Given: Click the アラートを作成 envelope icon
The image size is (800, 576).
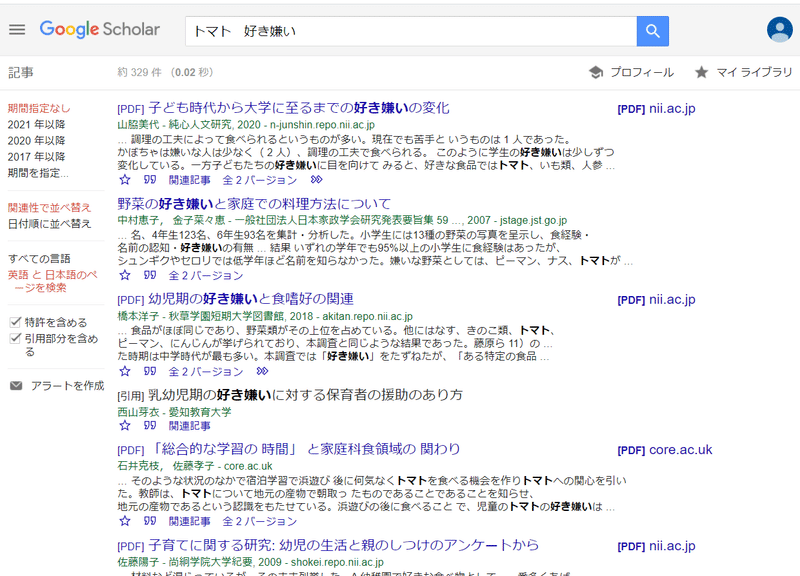Looking at the screenshot, I should pos(16,386).
